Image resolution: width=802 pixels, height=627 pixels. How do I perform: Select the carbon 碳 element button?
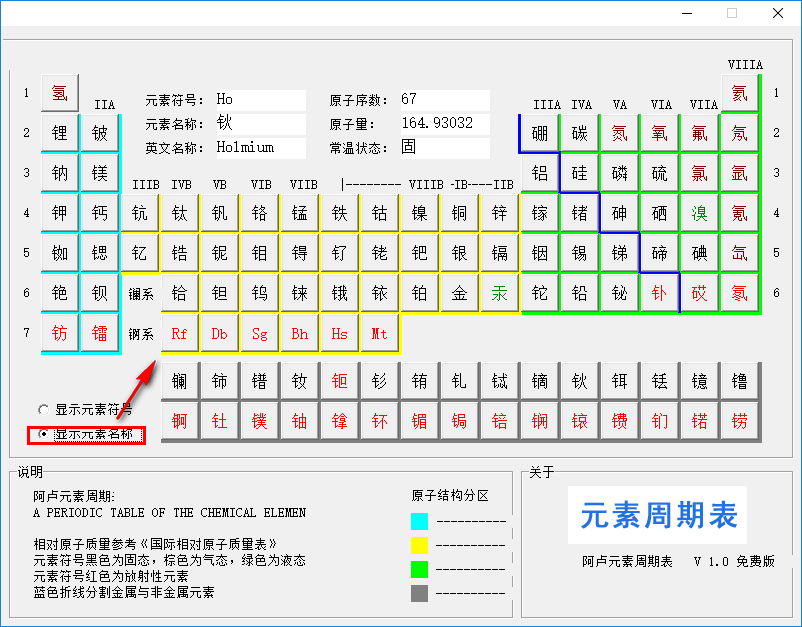580,133
